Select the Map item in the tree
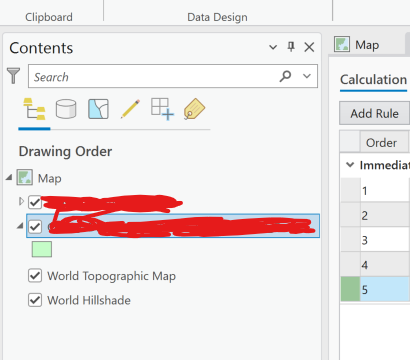 [49, 178]
